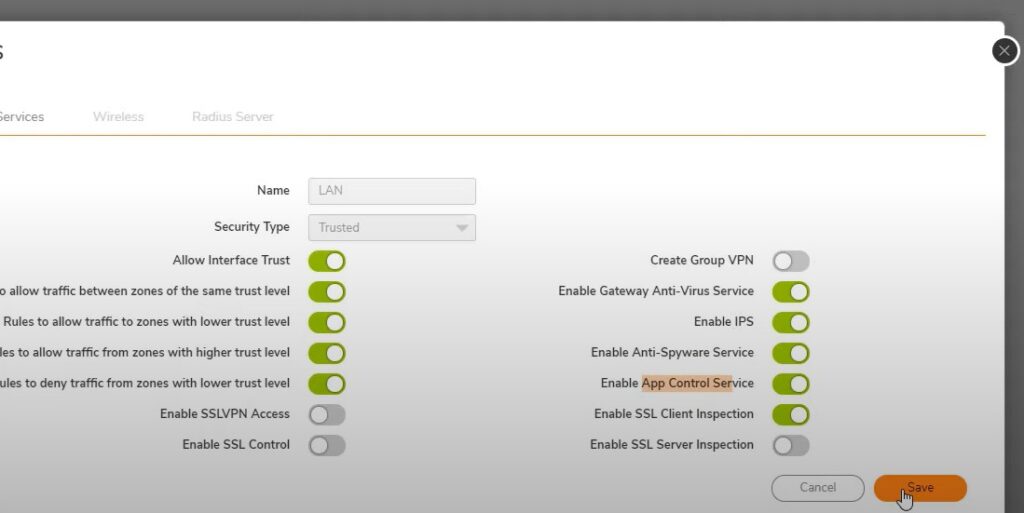Enable the Create Group VPN toggle

(x=790, y=261)
